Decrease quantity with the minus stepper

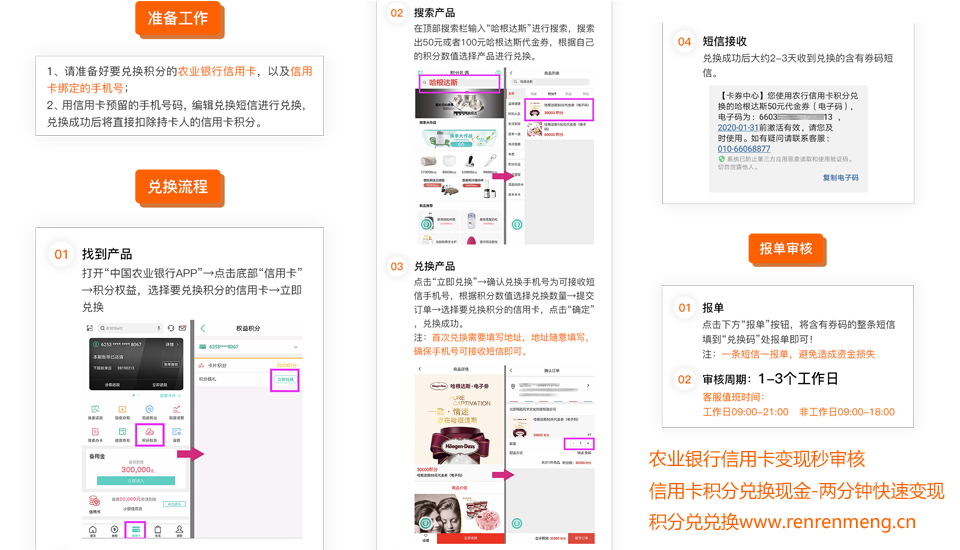tap(573, 443)
